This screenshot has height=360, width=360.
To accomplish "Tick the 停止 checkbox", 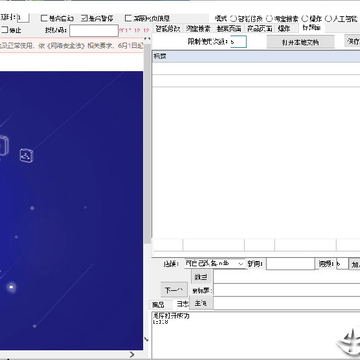I will [x=5, y=30].
